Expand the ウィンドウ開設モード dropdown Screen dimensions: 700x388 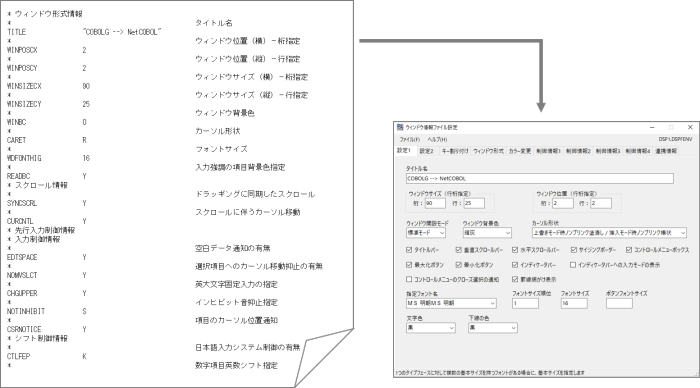coord(425,233)
